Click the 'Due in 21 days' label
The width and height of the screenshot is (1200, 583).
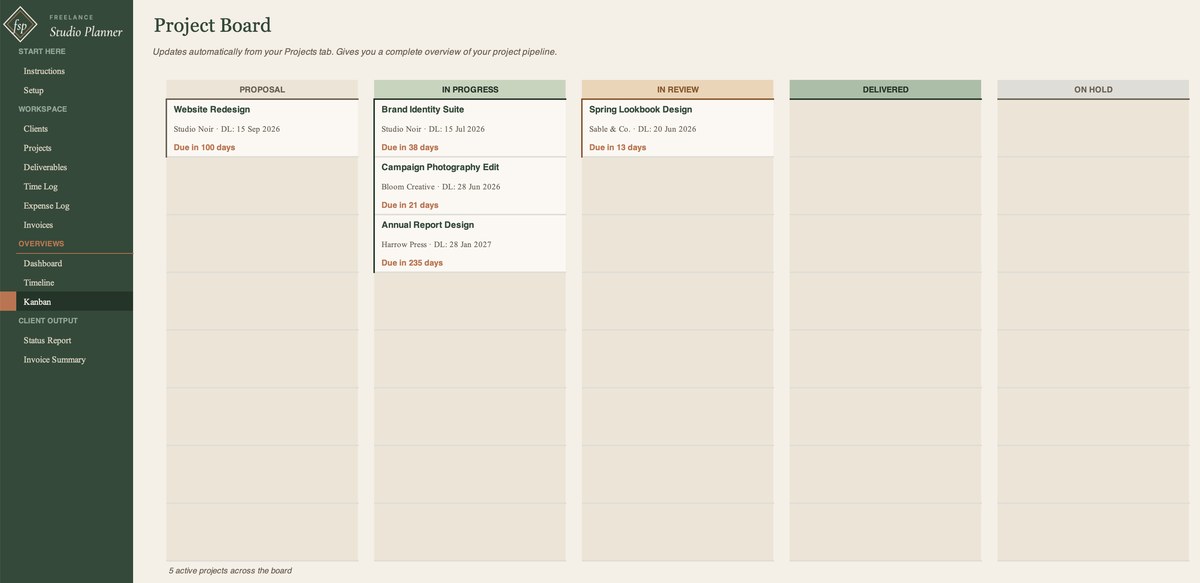click(410, 206)
